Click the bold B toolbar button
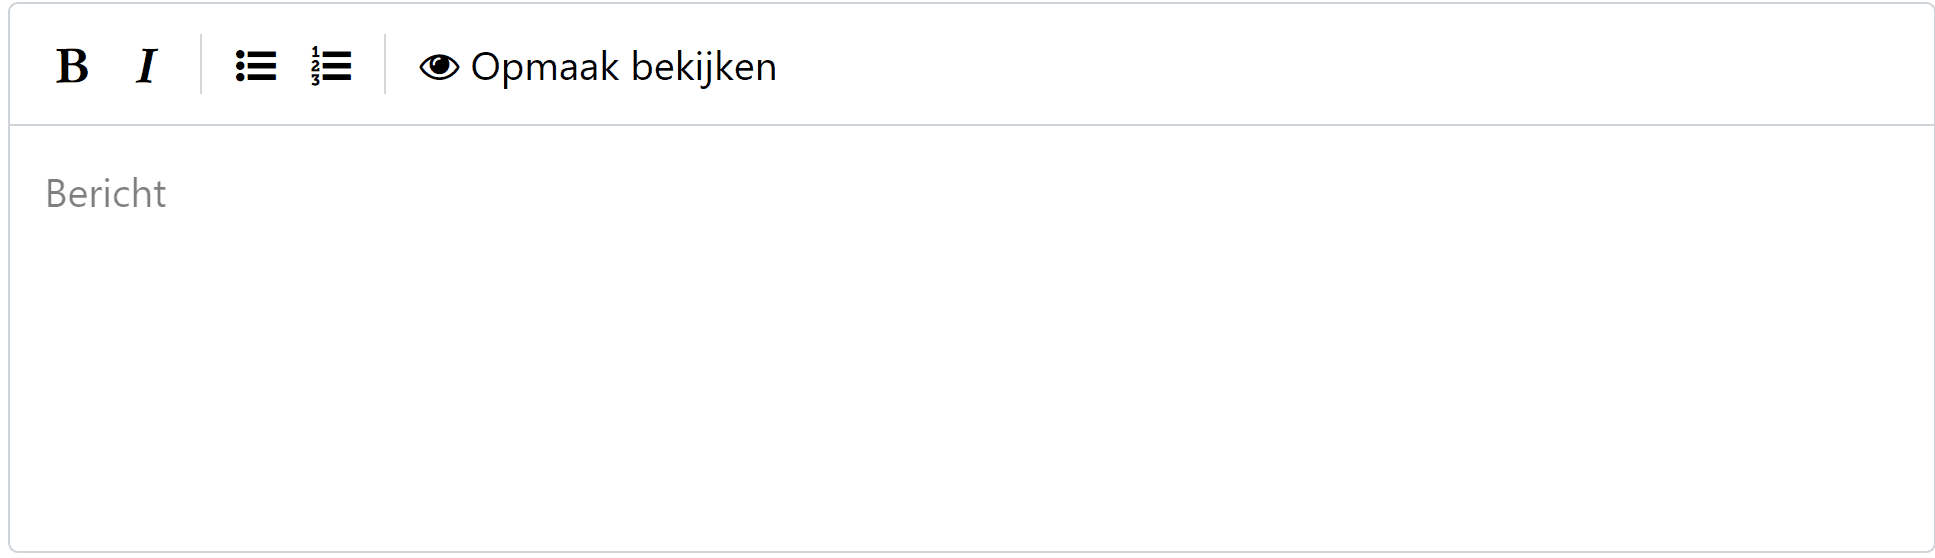 tap(72, 67)
